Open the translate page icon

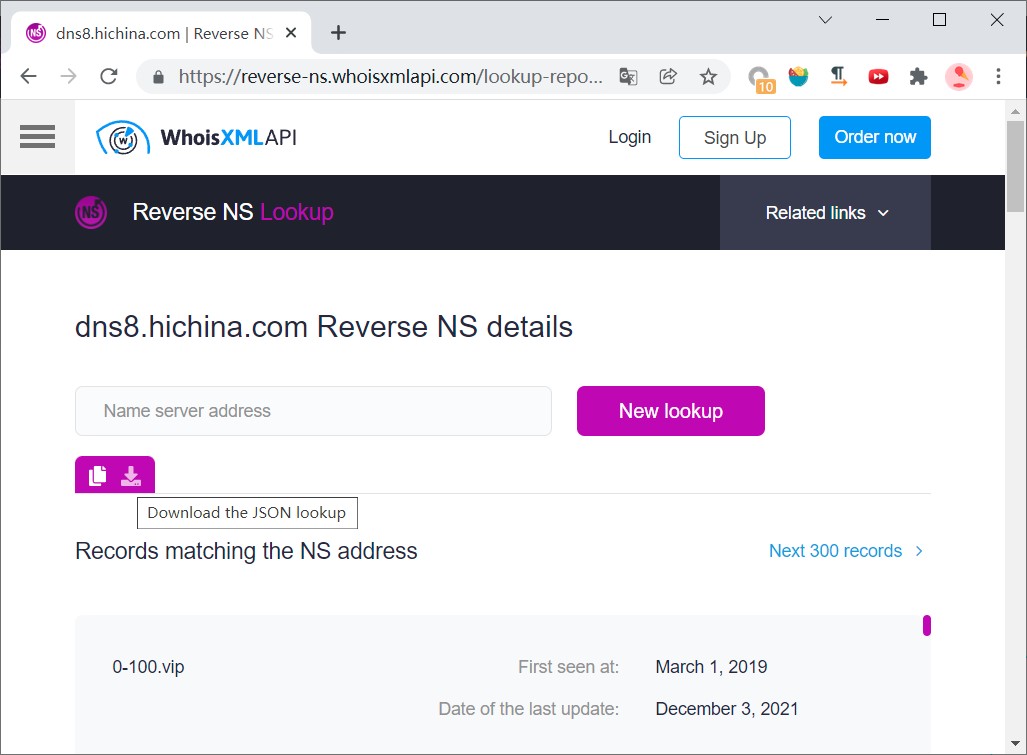[628, 77]
